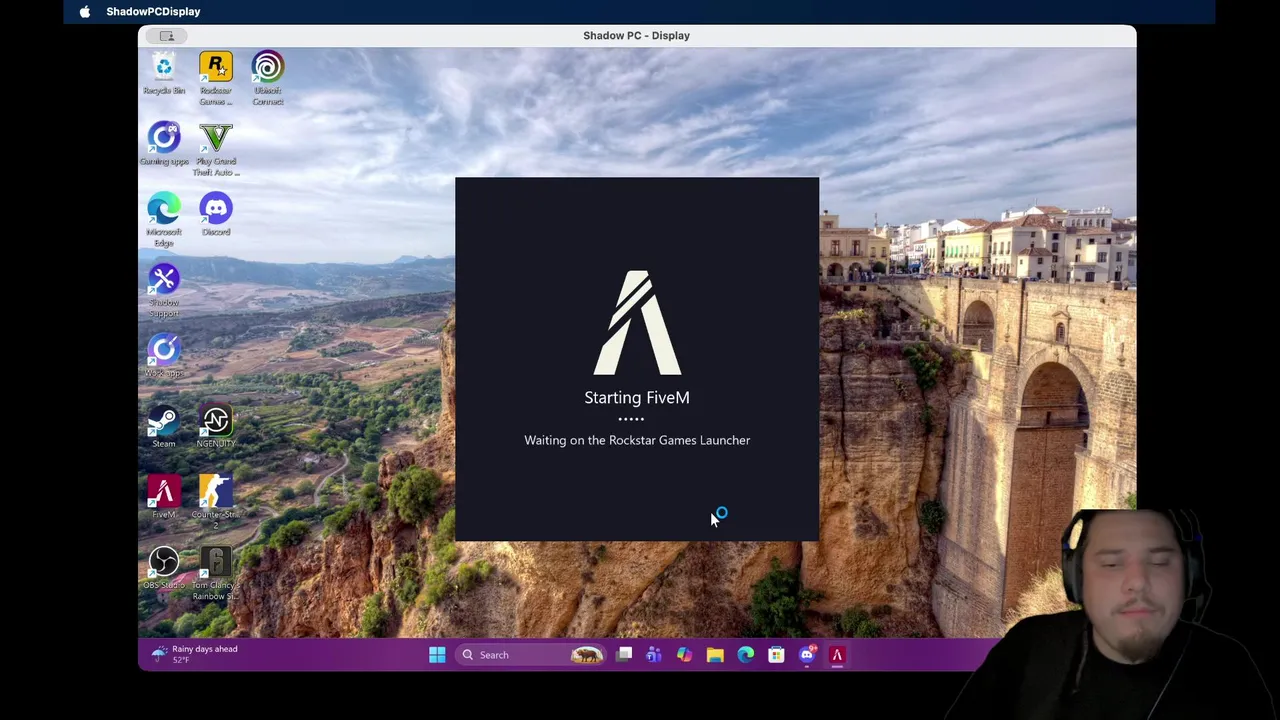Screen dimensions: 1280x720
Task: Open the OBS Studio desktop shortcut
Action: [164, 568]
